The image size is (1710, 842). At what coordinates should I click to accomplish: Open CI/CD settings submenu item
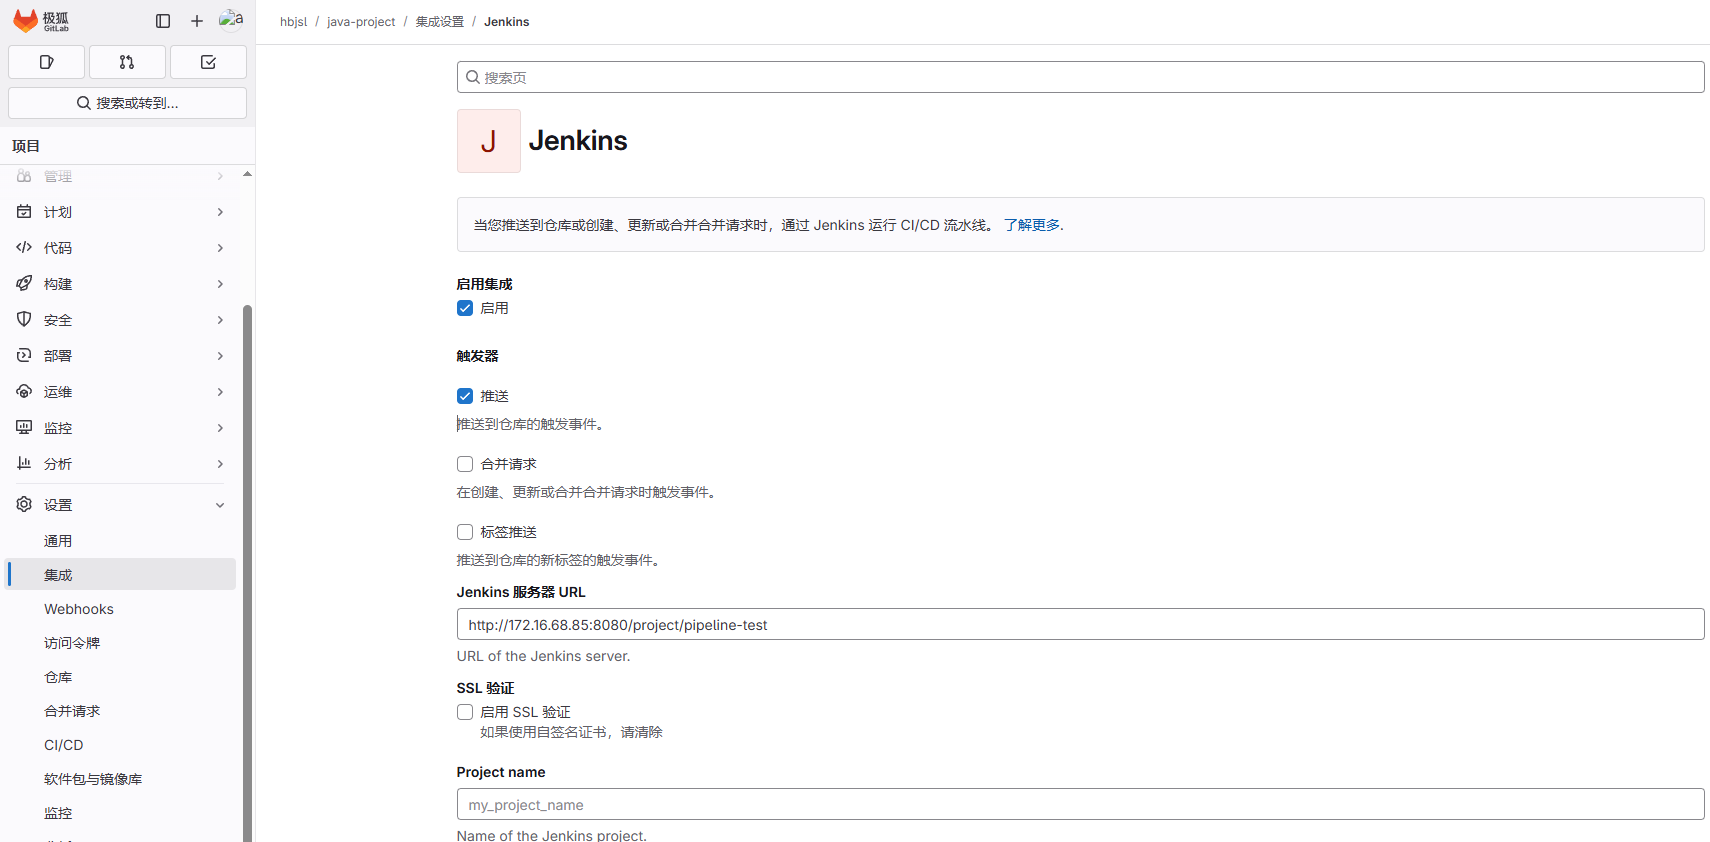pyautogui.click(x=120, y=745)
